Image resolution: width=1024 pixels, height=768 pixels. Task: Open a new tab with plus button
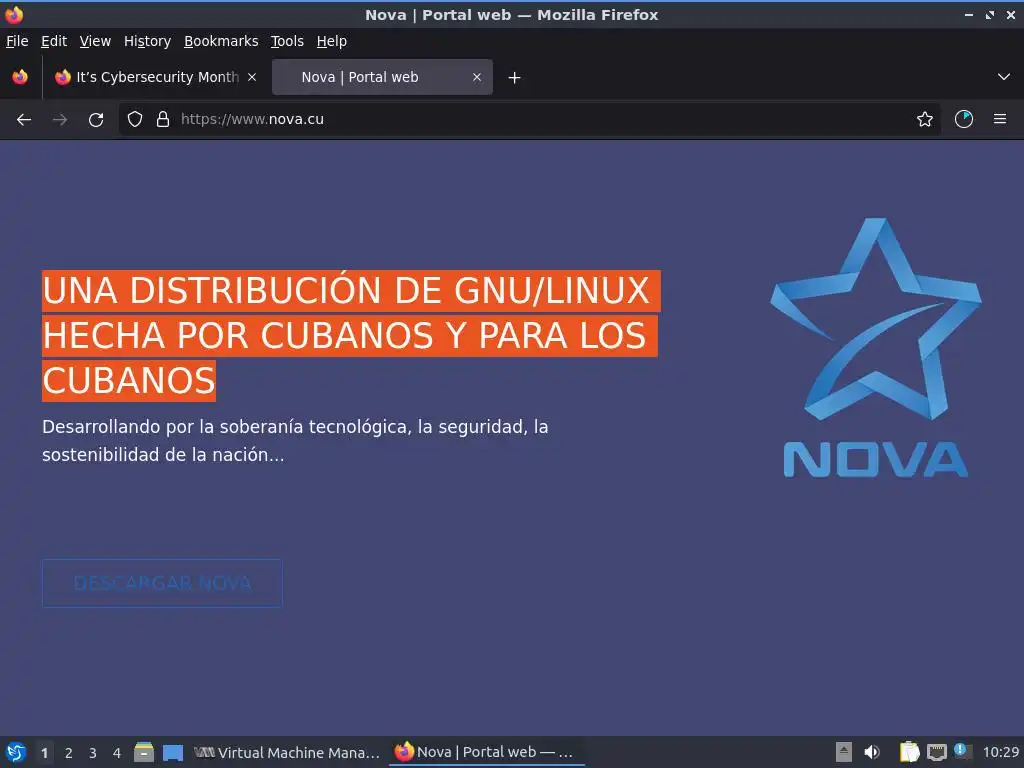pos(515,78)
